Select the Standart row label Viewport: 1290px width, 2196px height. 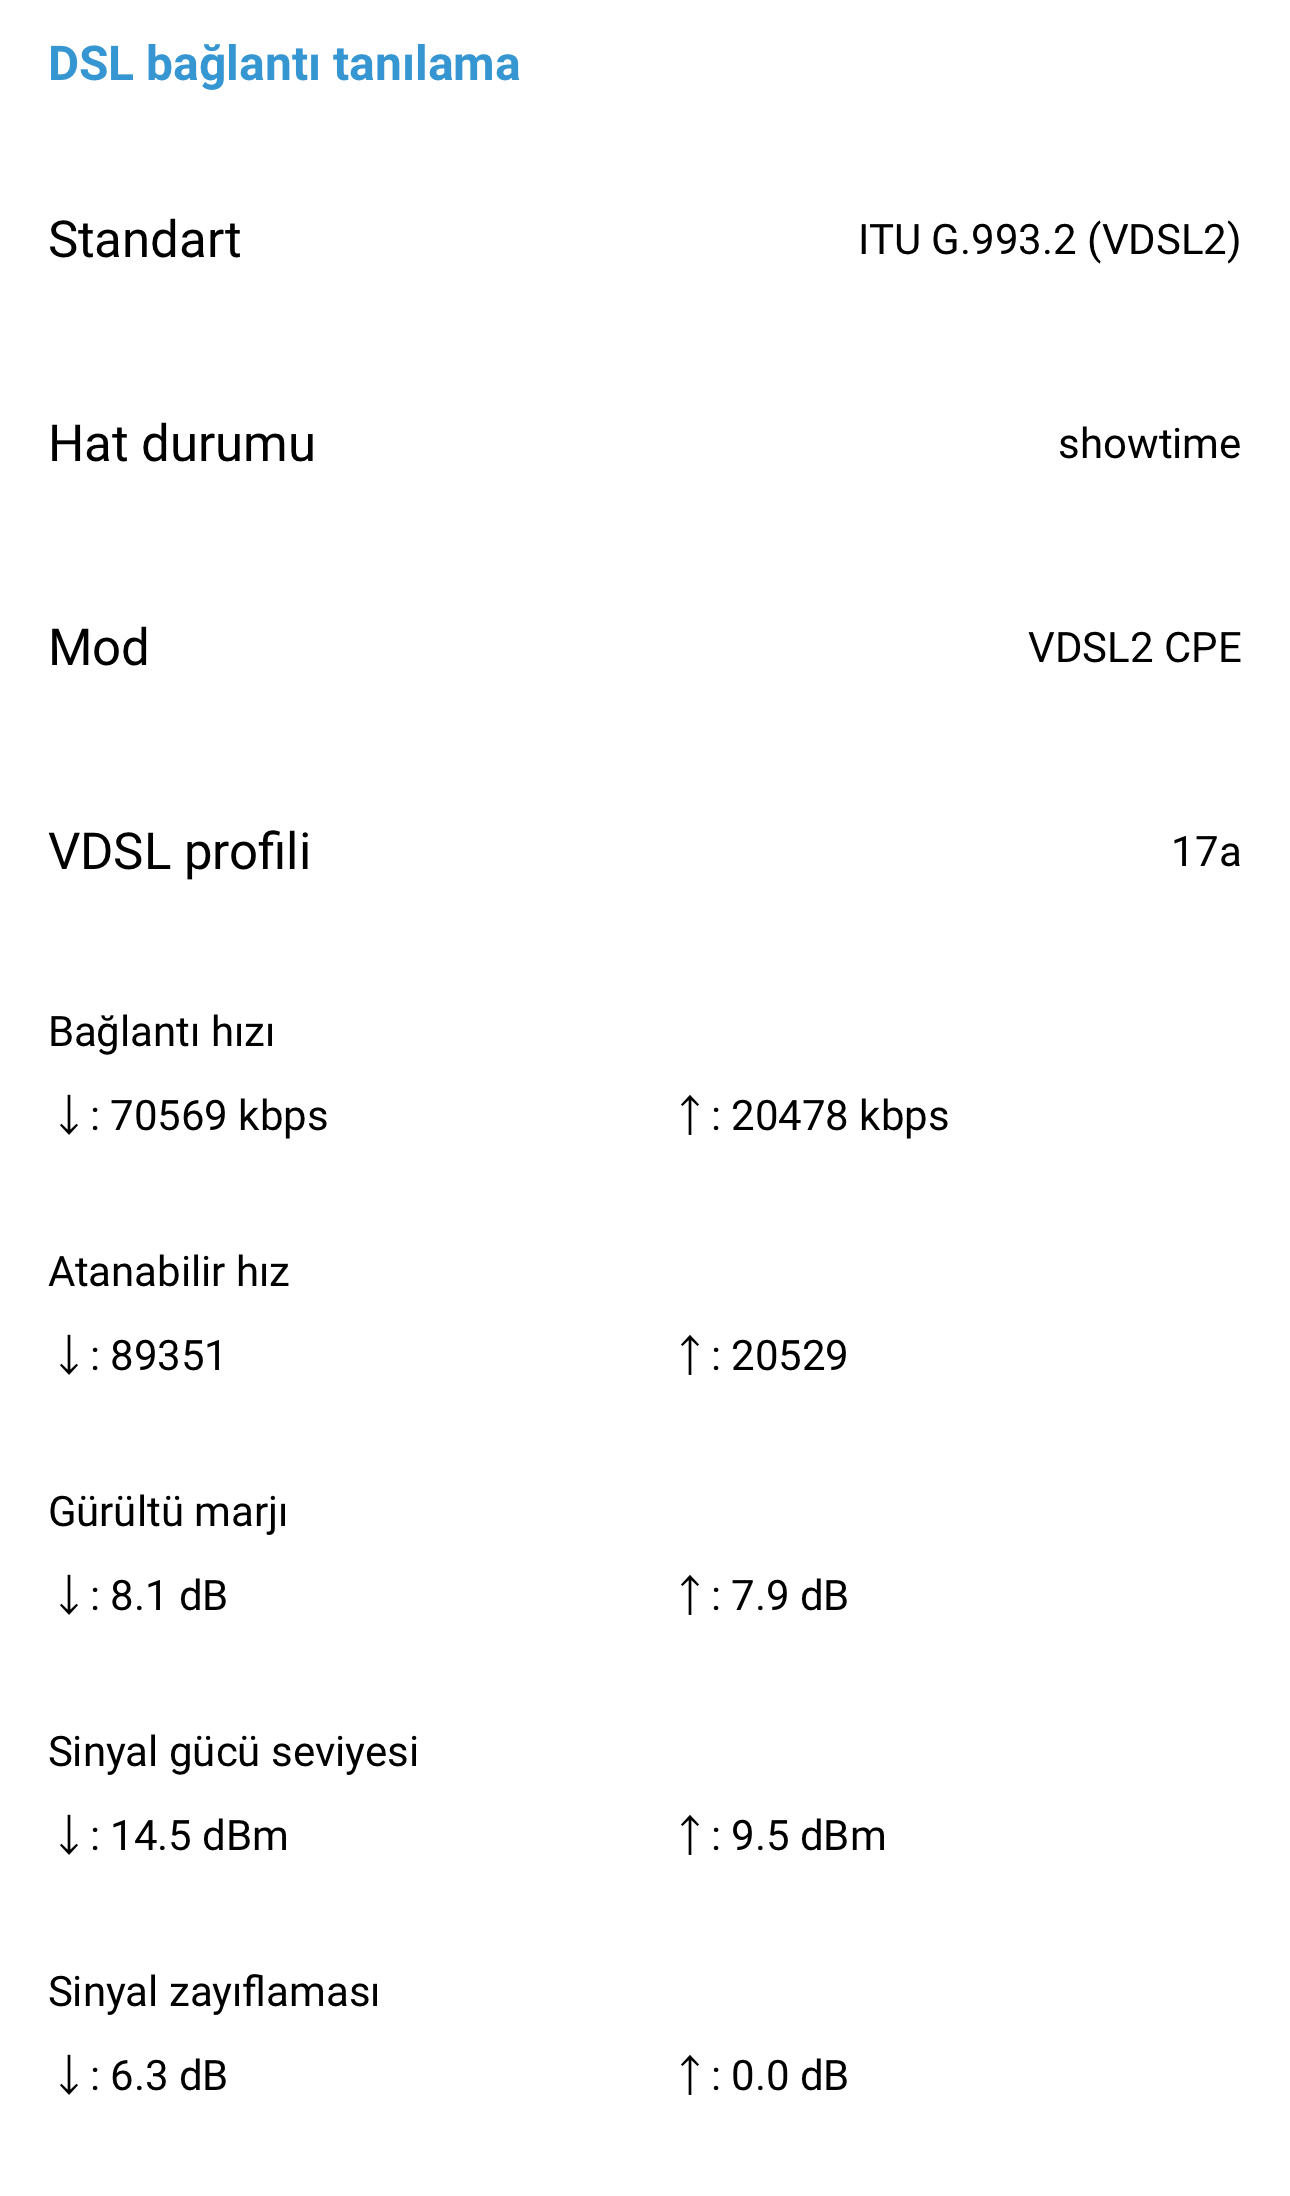click(x=145, y=240)
